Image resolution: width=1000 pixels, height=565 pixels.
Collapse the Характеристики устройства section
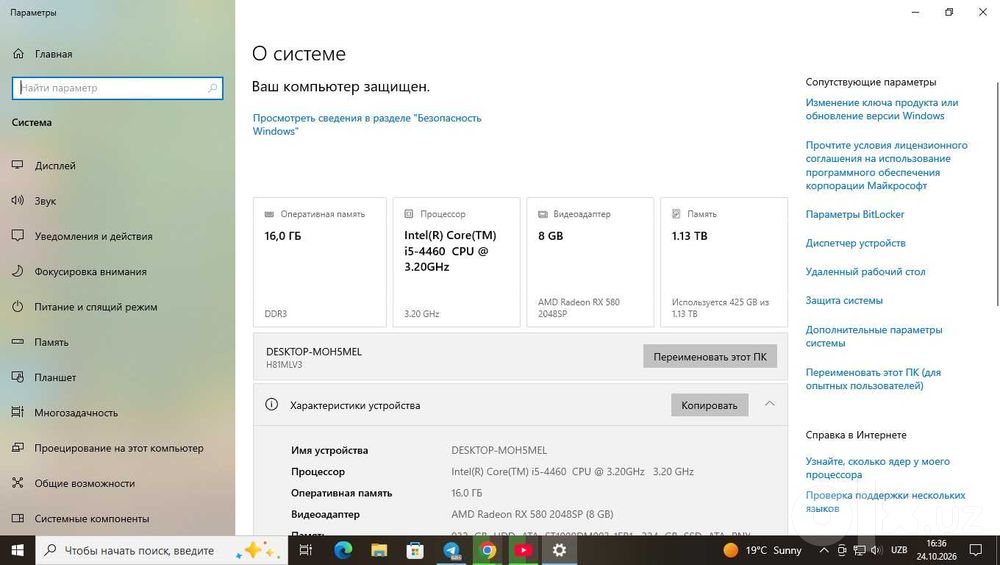(770, 404)
